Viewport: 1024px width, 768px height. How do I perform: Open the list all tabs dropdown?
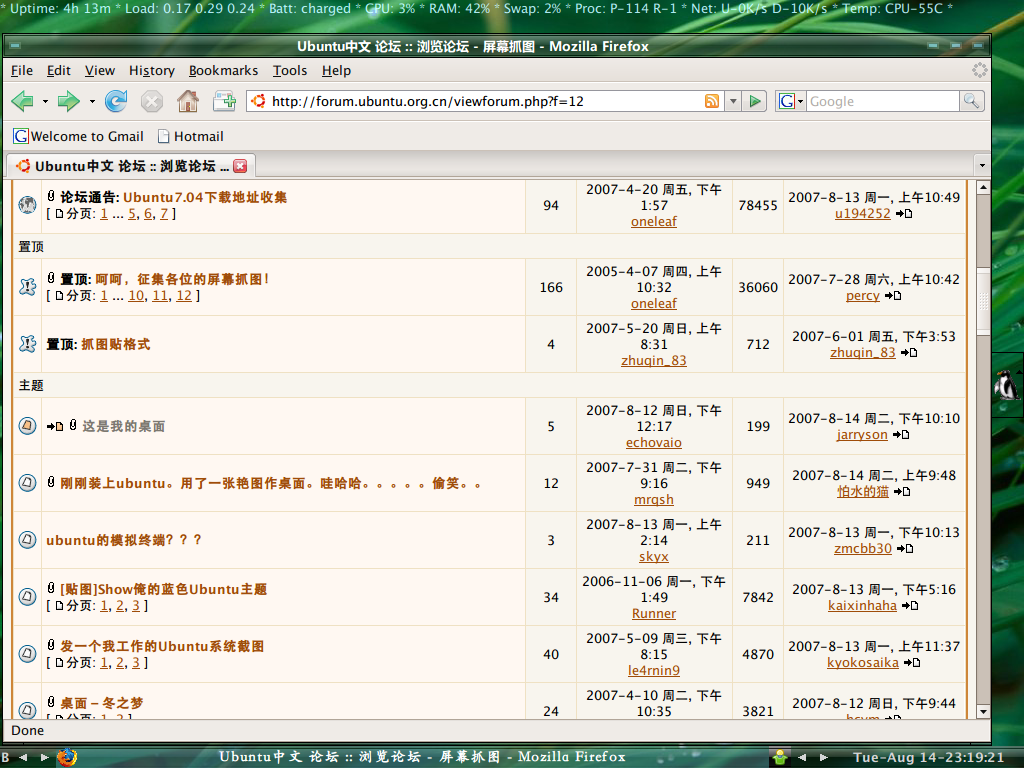(982, 165)
